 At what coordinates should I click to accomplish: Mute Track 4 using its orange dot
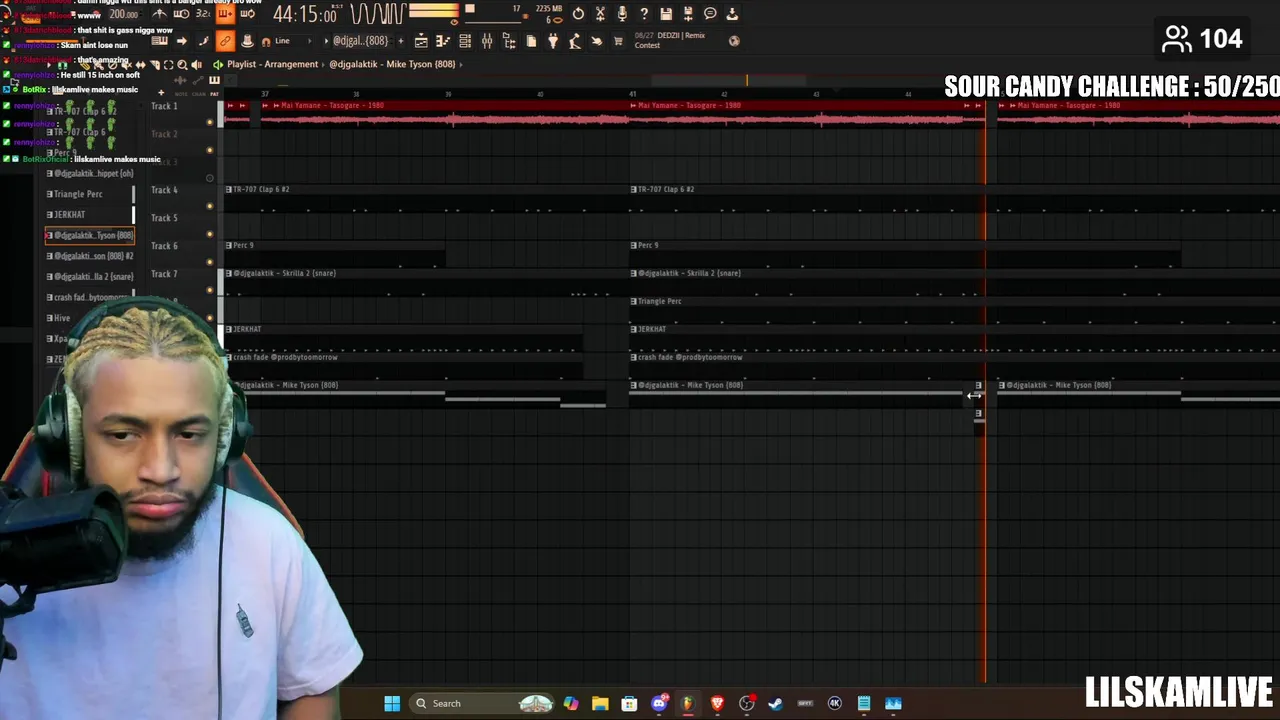click(x=210, y=206)
